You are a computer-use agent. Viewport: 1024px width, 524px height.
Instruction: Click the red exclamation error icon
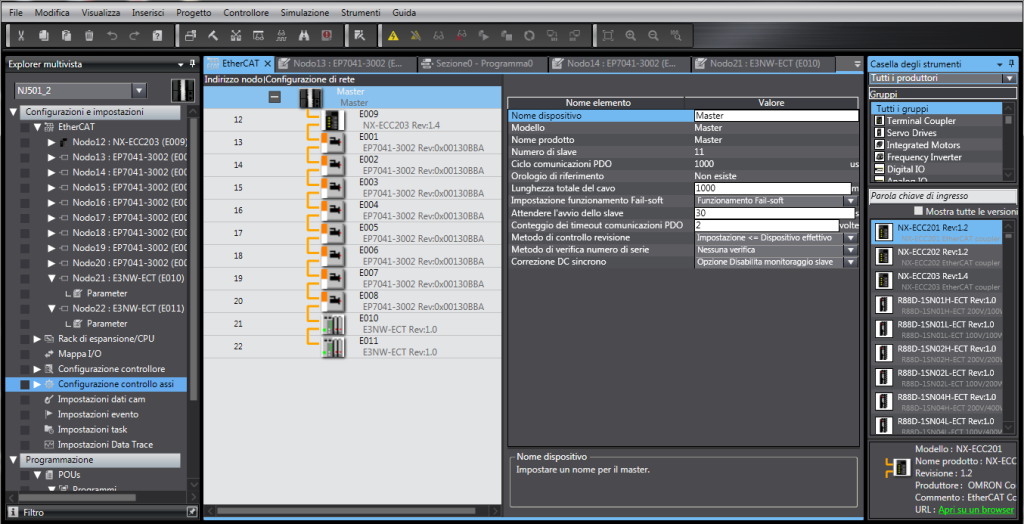tap(327, 36)
